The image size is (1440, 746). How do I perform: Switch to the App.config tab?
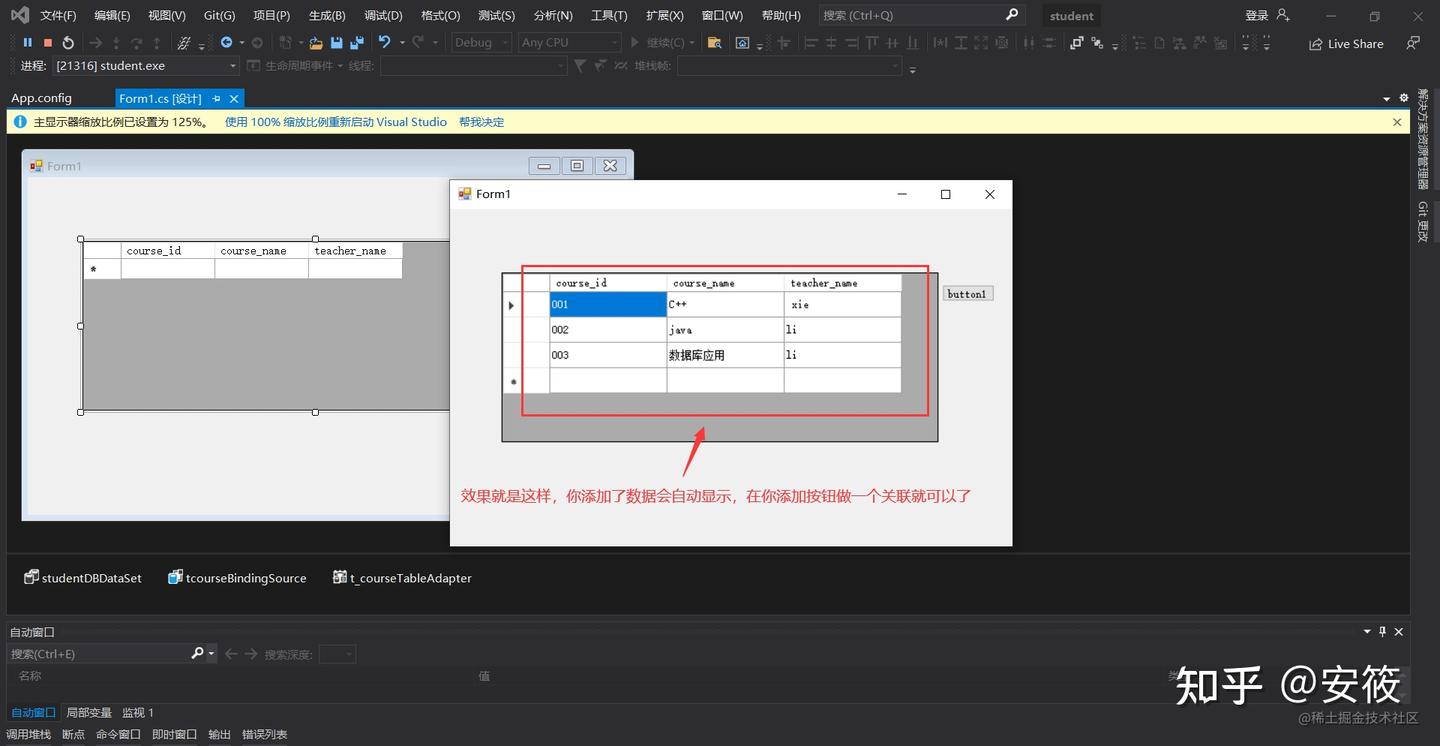[x=41, y=98]
